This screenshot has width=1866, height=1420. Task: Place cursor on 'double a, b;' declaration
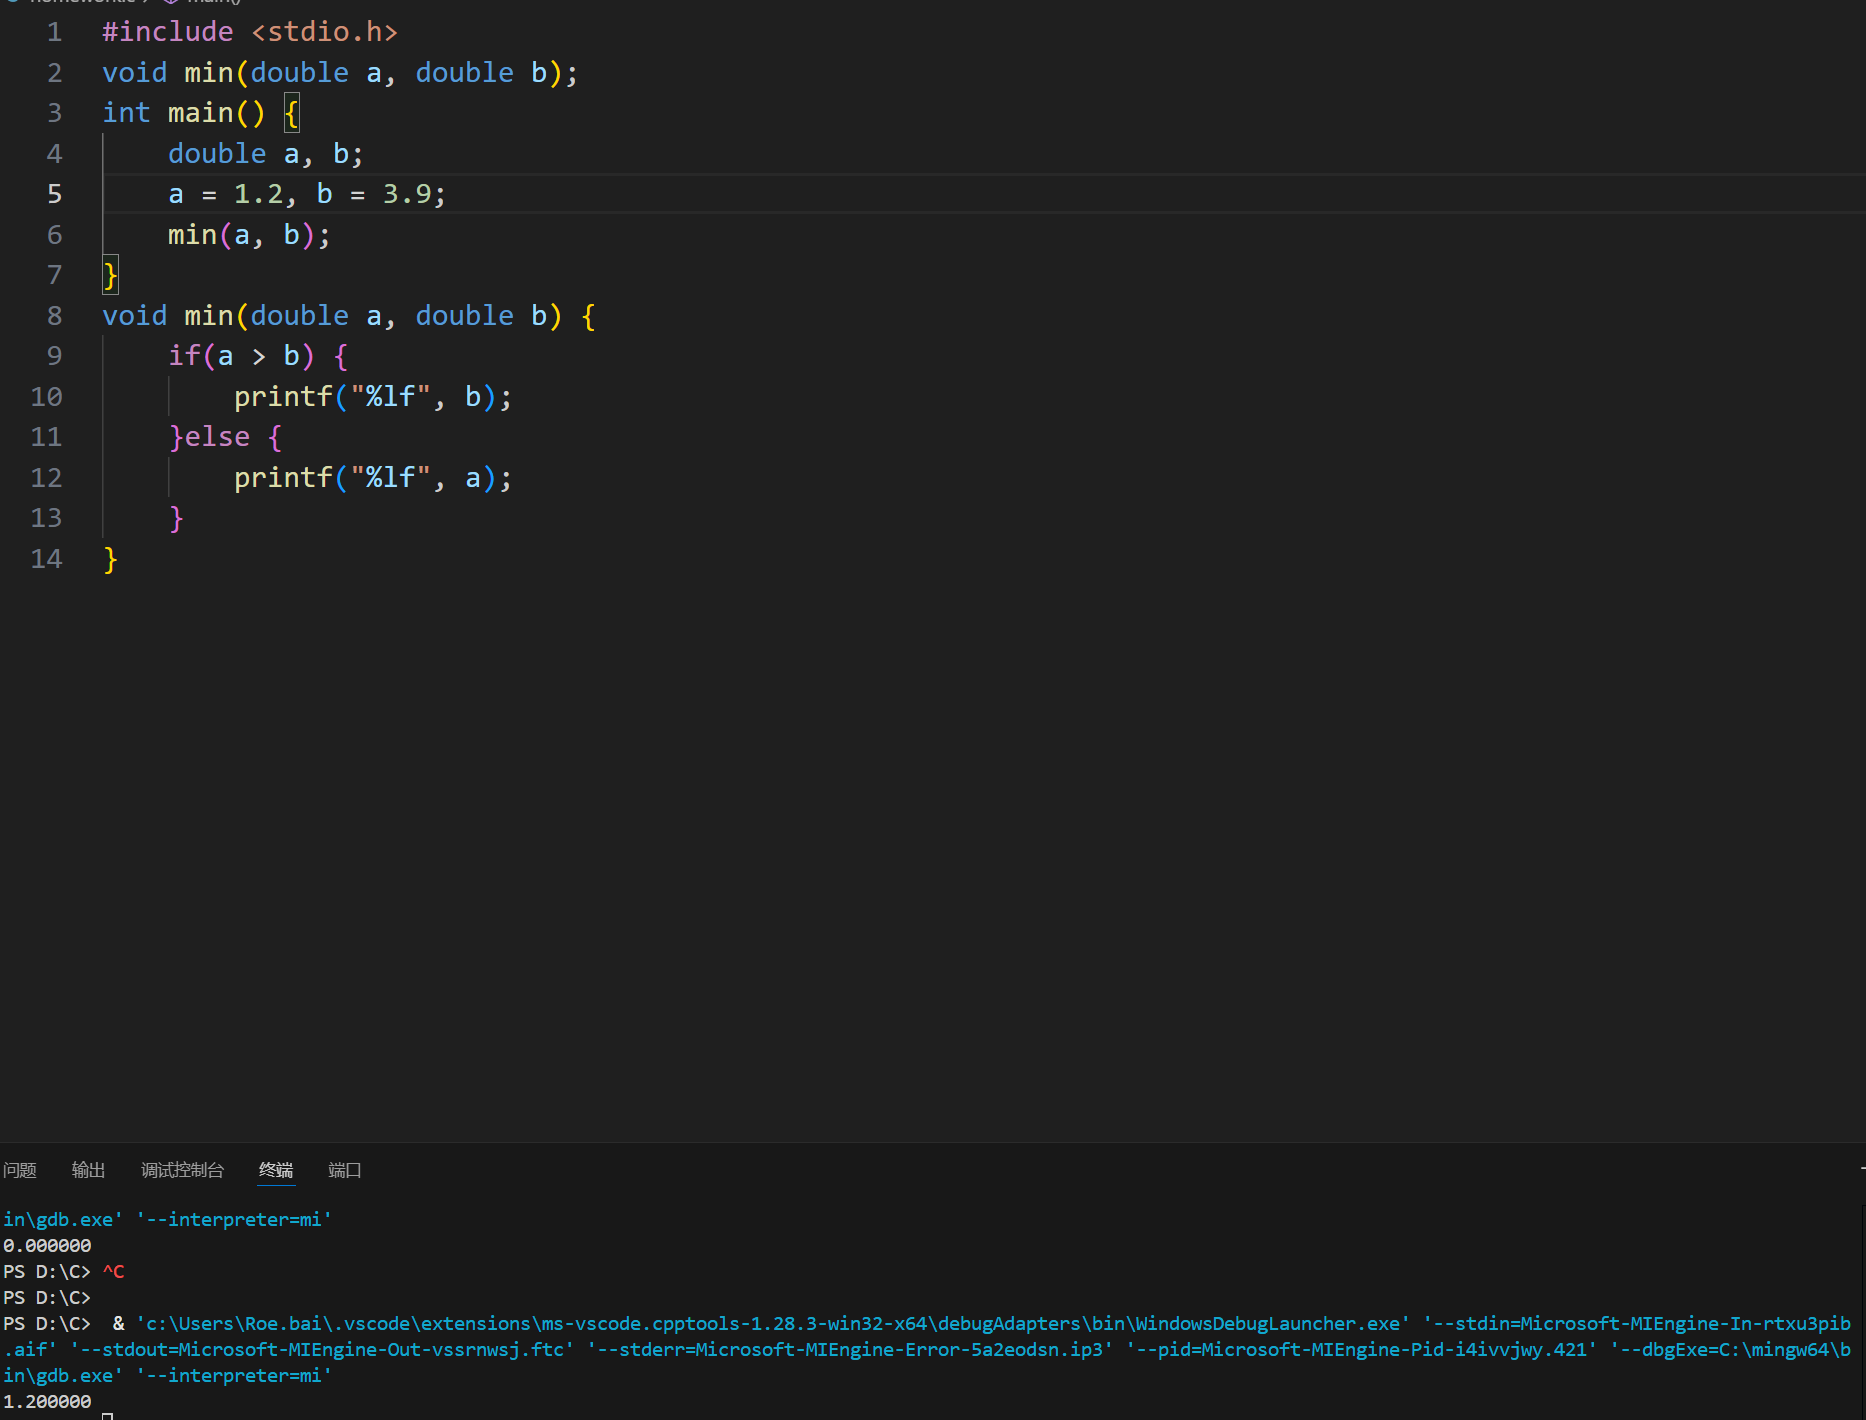click(266, 154)
